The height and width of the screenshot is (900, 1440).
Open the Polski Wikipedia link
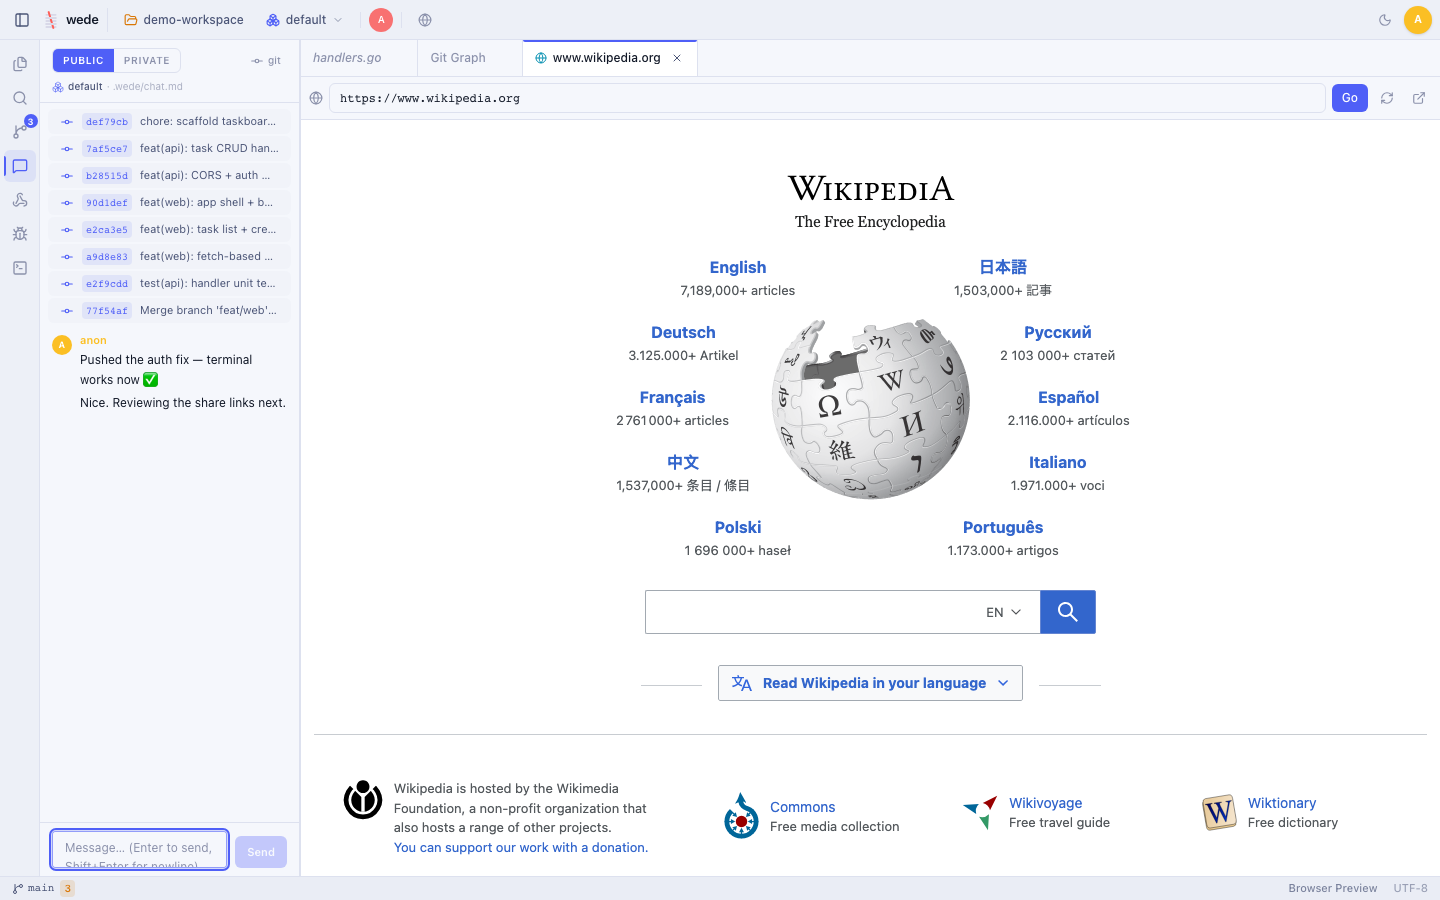738,528
